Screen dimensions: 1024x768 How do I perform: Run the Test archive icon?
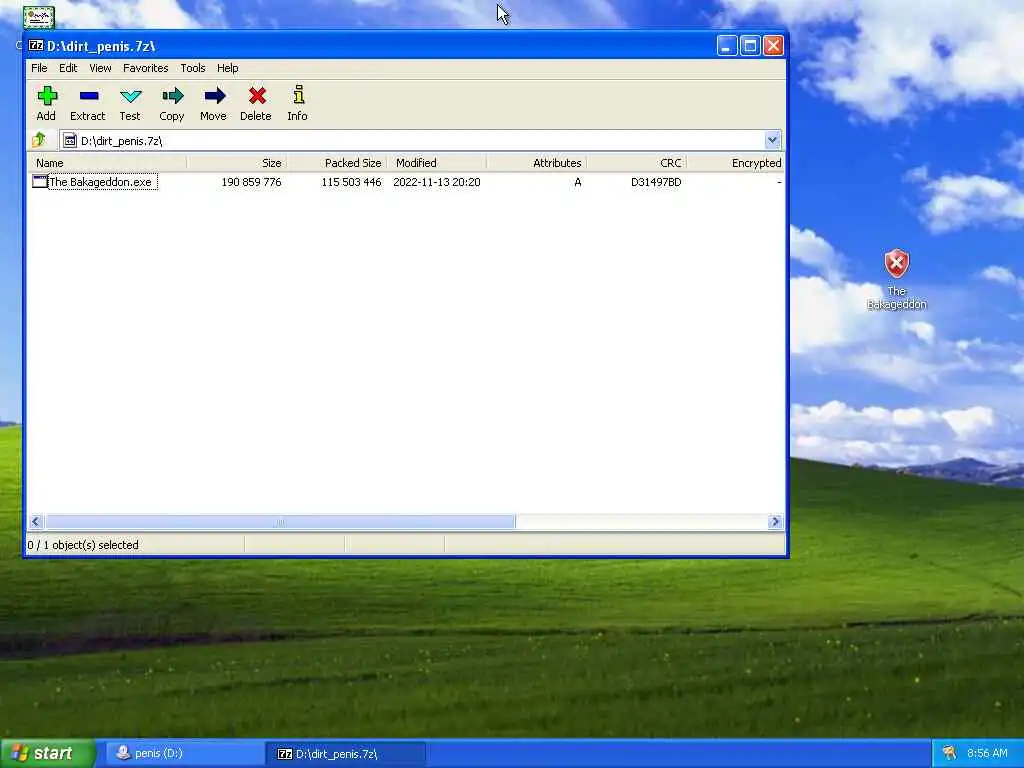click(x=131, y=97)
